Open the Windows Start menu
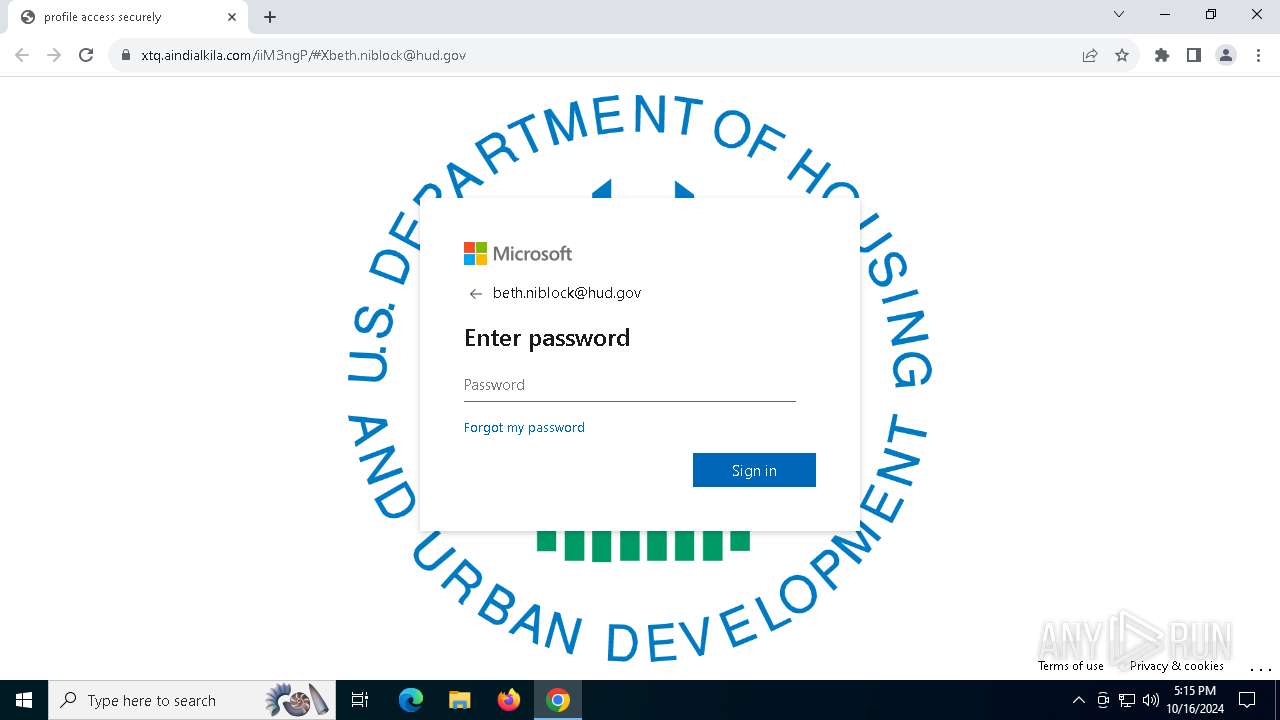The width and height of the screenshot is (1280, 720). [x=24, y=700]
